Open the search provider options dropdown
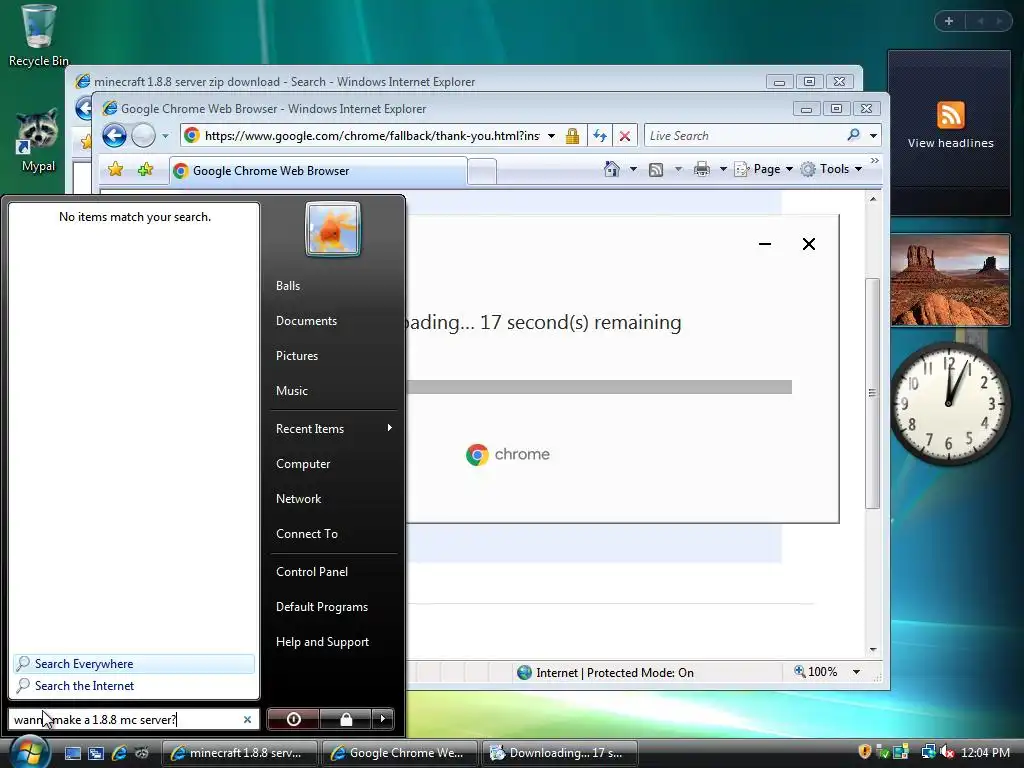 pyautogui.click(x=873, y=136)
